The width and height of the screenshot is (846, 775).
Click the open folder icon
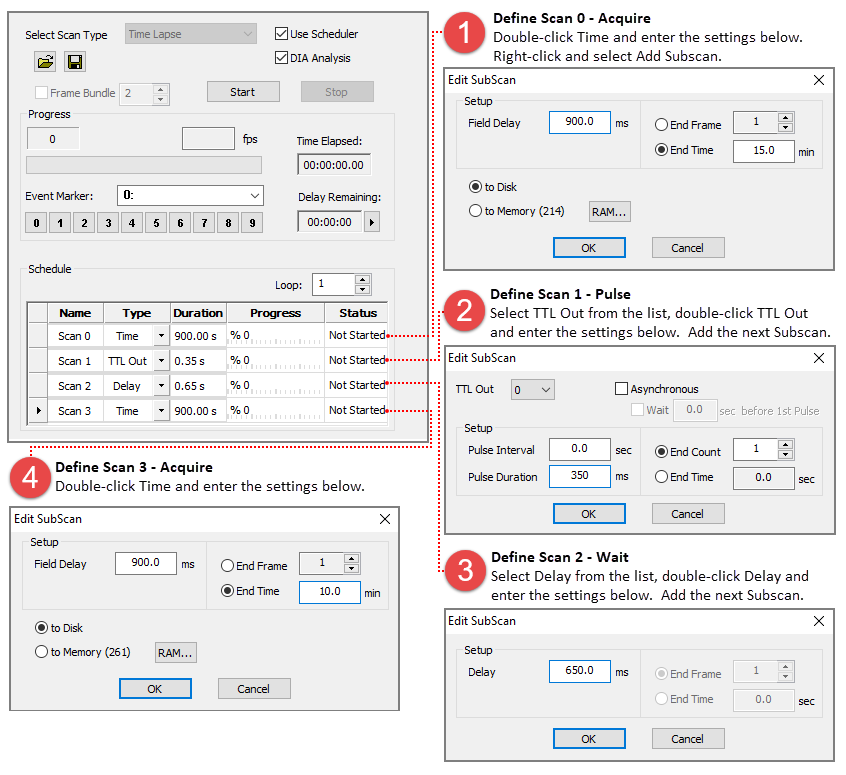46,63
